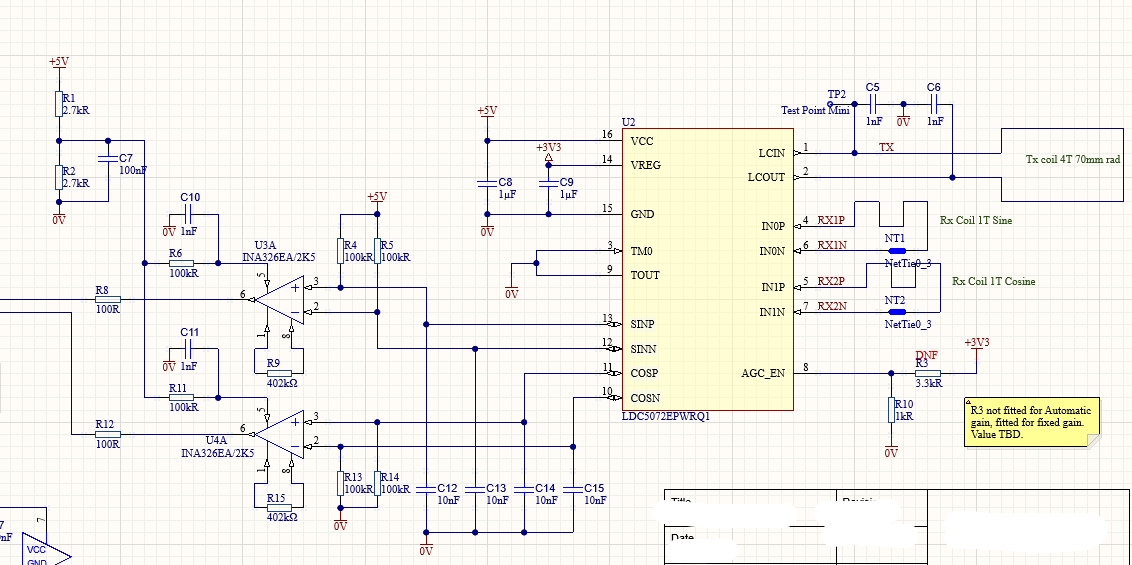The width and height of the screenshot is (1132, 565).
Task: Select capacitor C10 1nF
Action: [188, 214]
